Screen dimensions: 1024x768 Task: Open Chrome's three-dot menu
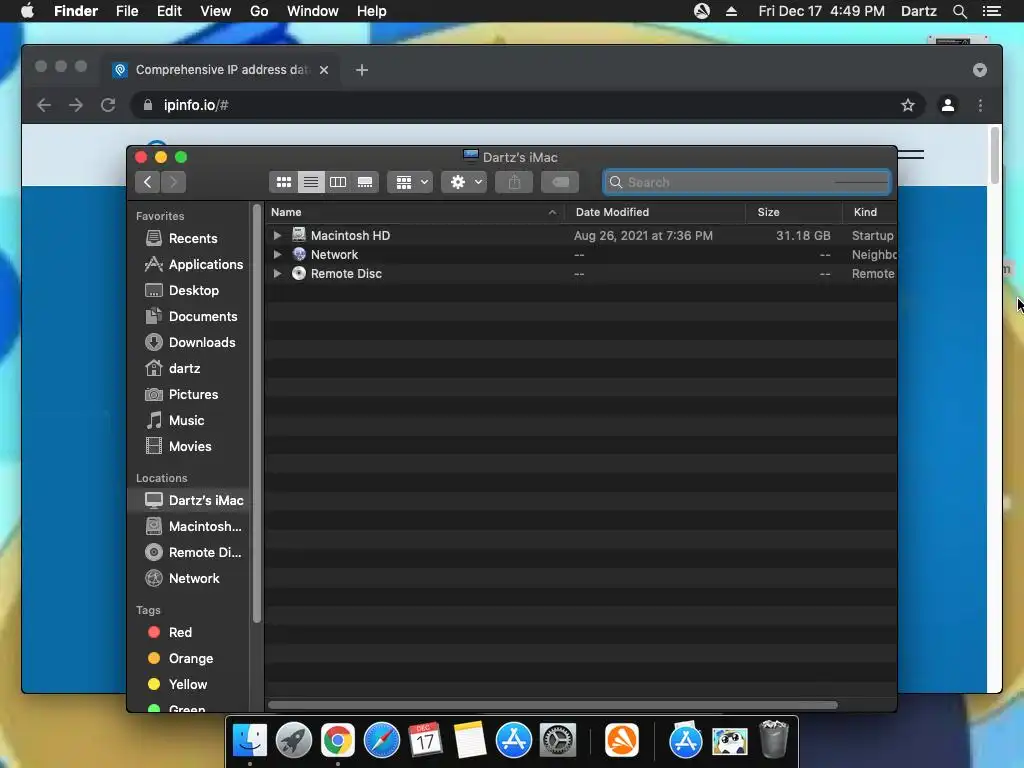(x=980, y=105)
